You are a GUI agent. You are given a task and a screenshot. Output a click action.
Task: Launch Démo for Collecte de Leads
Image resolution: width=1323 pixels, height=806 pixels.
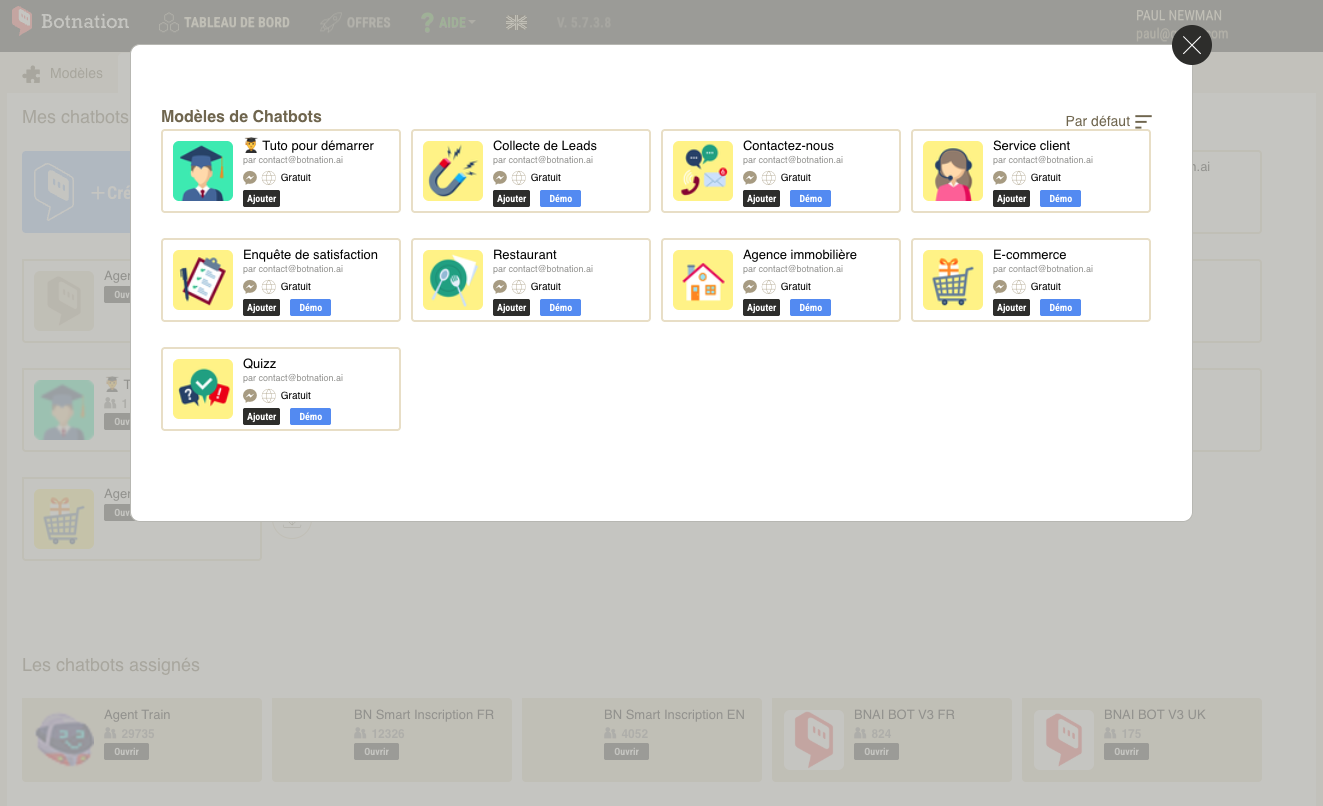(560, 199)
